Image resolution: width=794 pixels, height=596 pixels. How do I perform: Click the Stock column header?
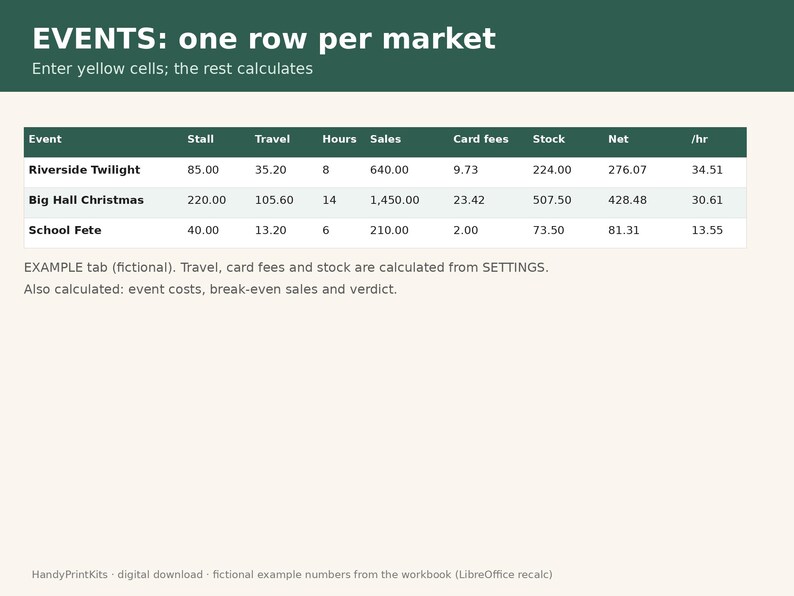(548, 139)
